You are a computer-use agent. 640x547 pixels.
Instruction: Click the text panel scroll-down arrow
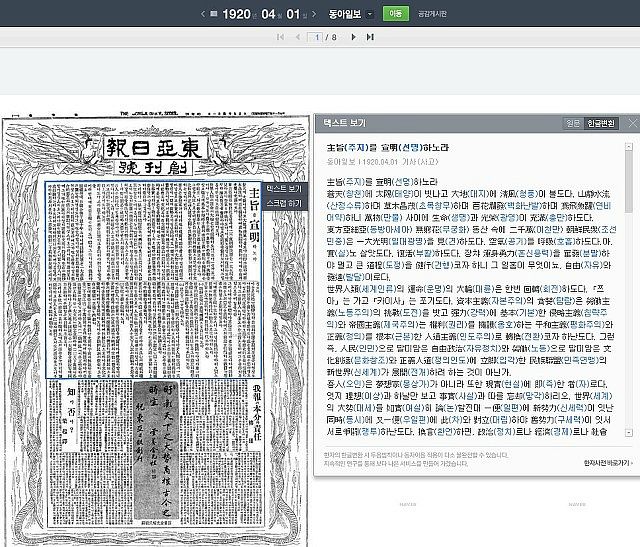click(629, 432)
